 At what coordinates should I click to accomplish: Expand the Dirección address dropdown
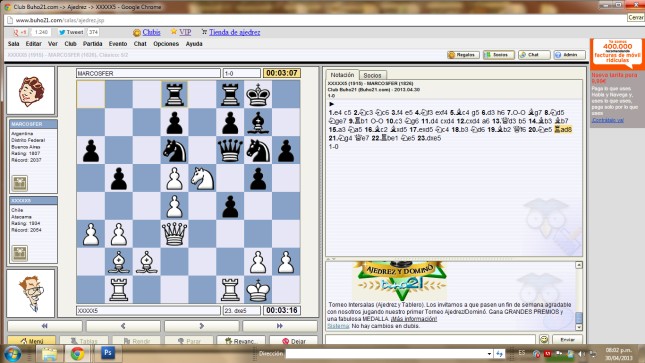tap(489, 354)
